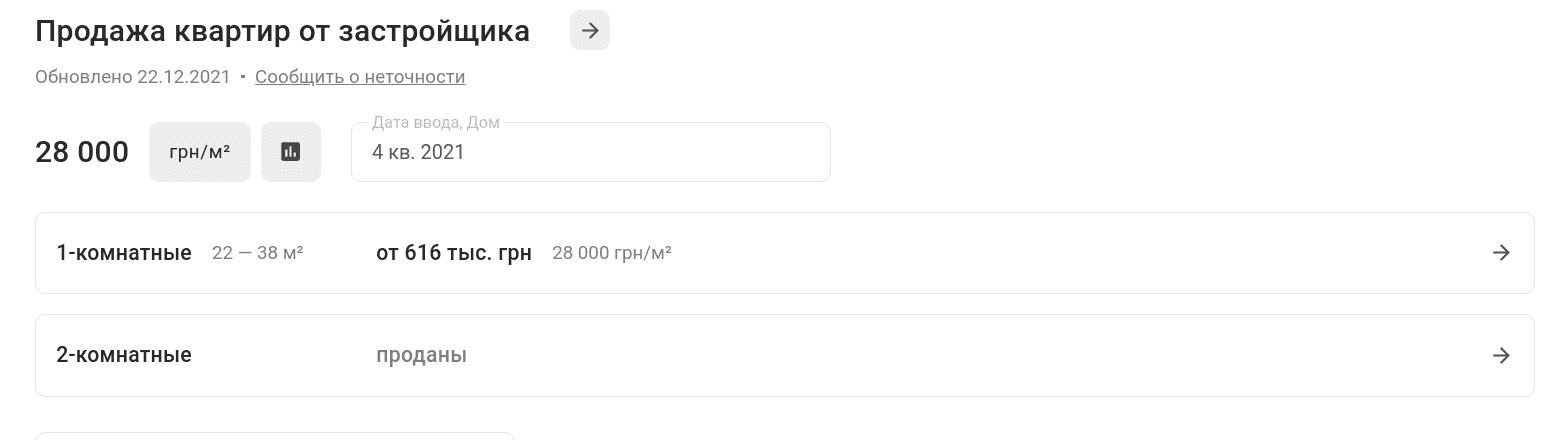Viewport: 1563px width, 440px height.
Task: Click the Дата ввода, Дом field label
Action: pos(435,123)
